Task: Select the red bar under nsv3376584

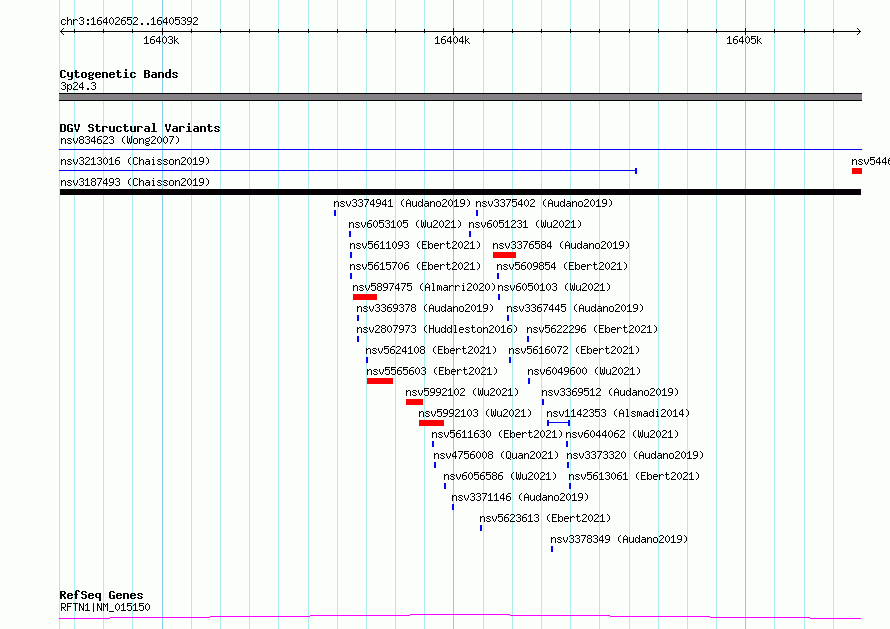Action: coord(504,255)
